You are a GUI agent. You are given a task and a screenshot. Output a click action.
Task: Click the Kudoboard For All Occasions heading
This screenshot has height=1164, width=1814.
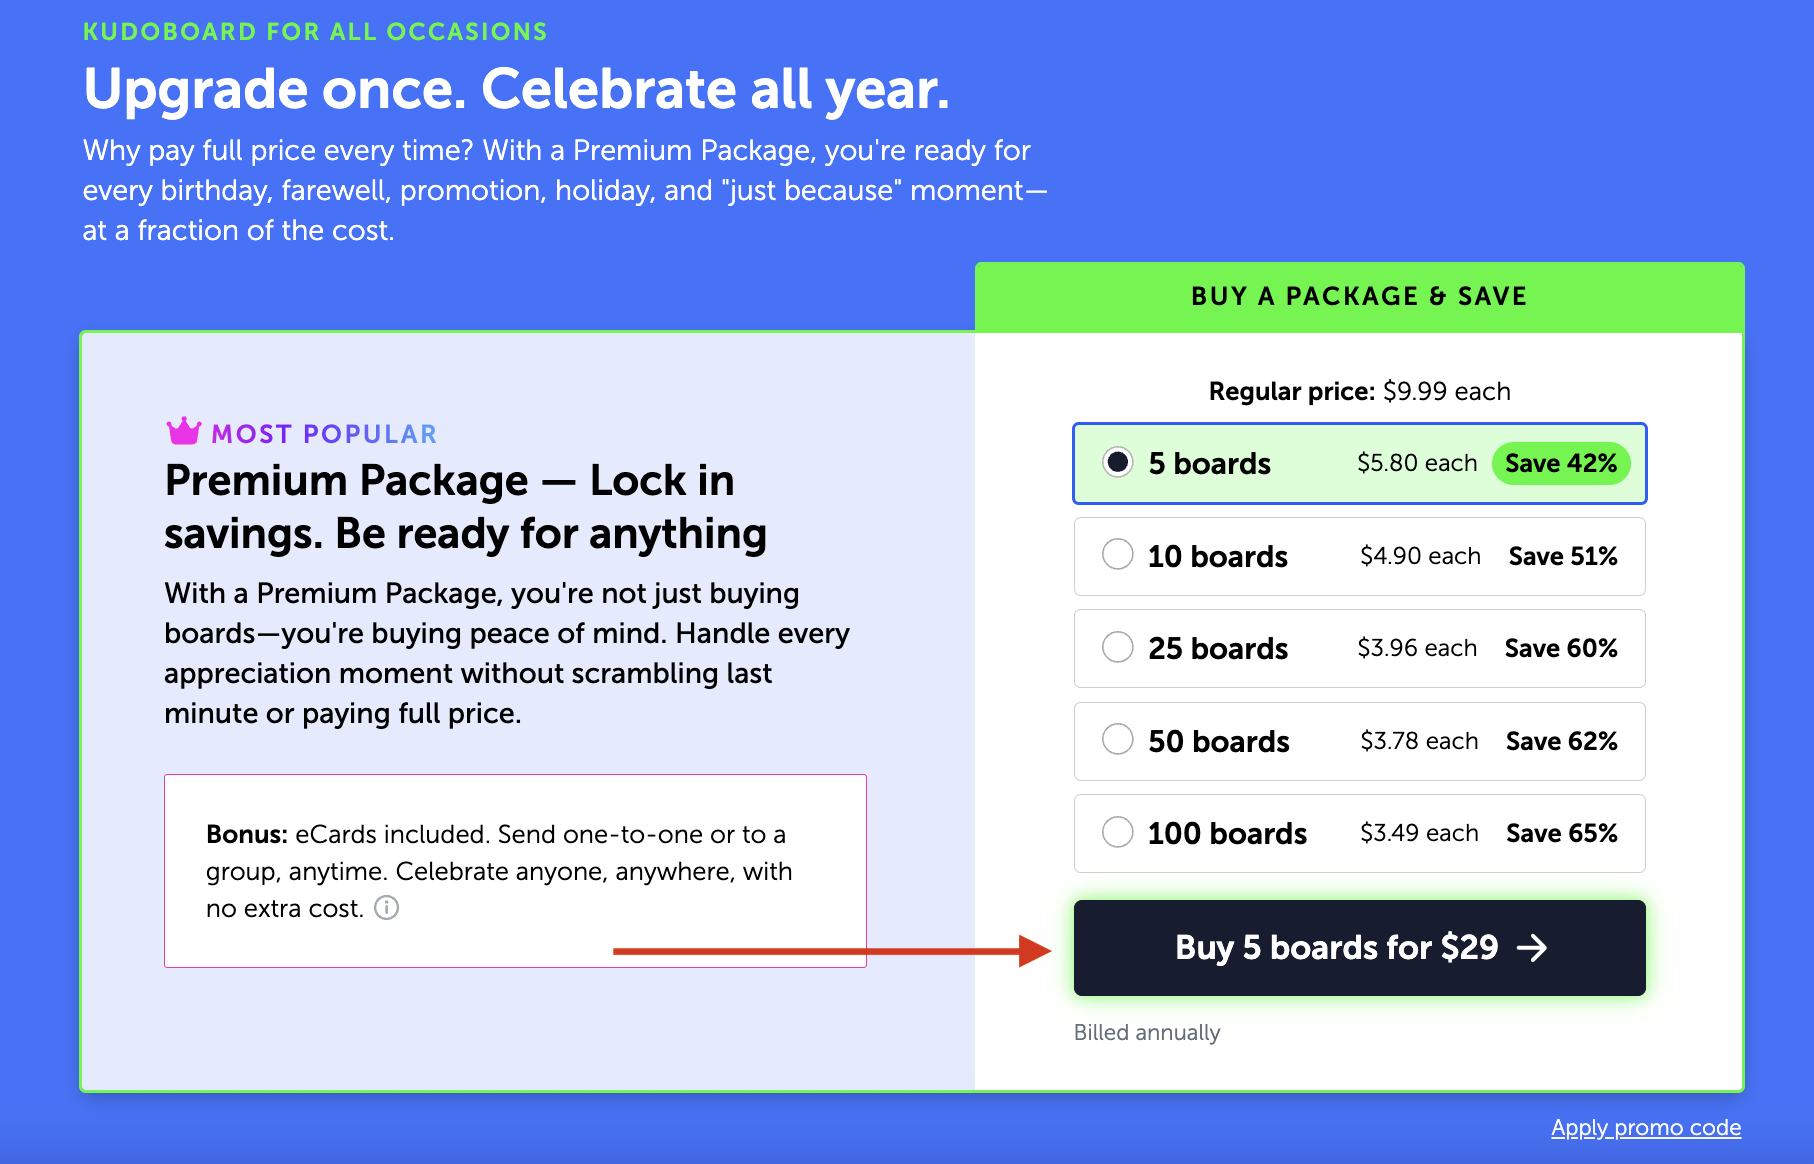pyautogui.click(x=315, y=32)
